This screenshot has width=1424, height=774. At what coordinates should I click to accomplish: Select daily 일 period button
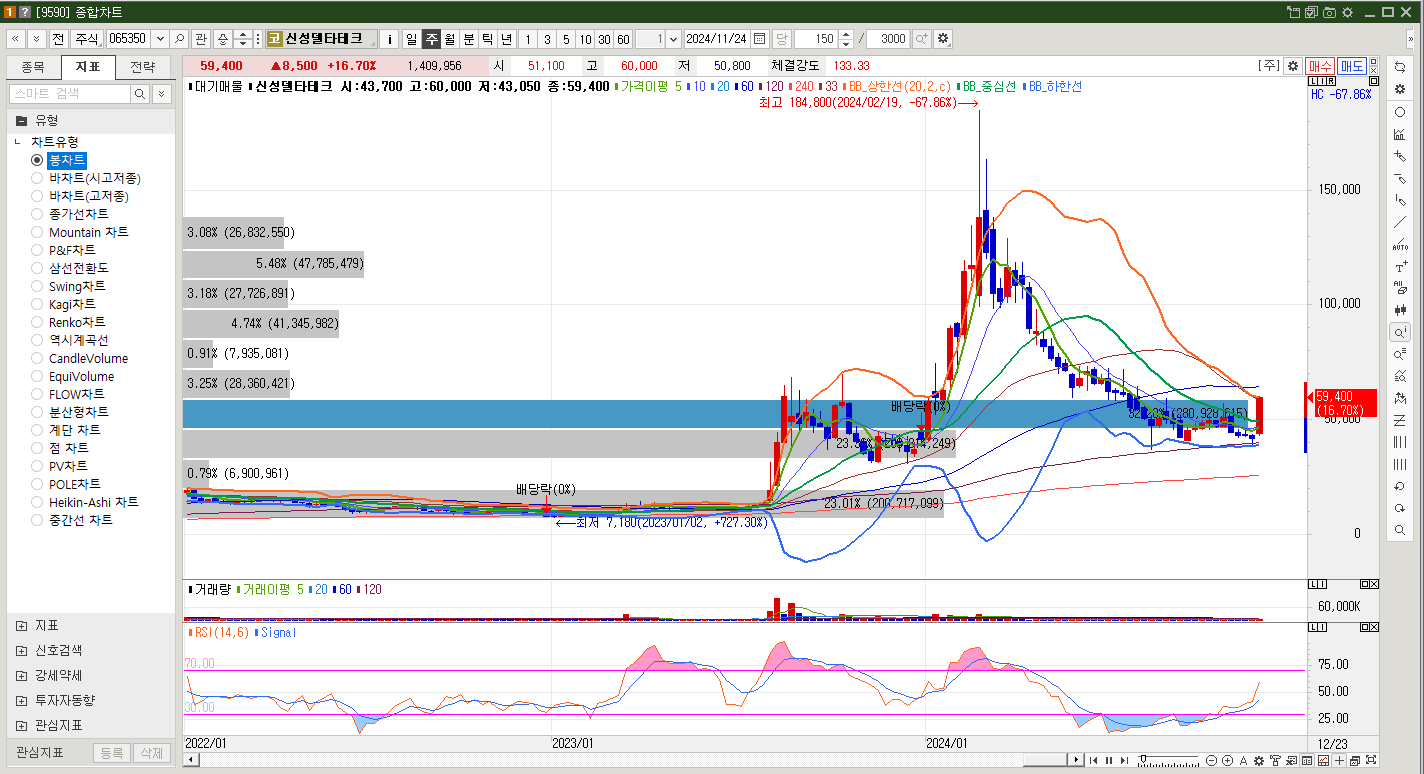click(411, 39)
